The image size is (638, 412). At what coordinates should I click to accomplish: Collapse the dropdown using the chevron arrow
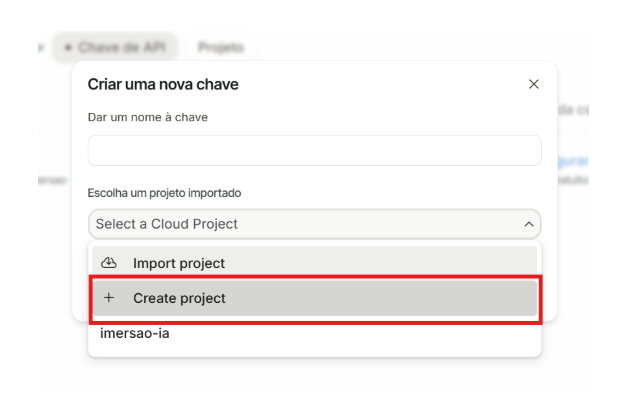(x=529, y=225)
